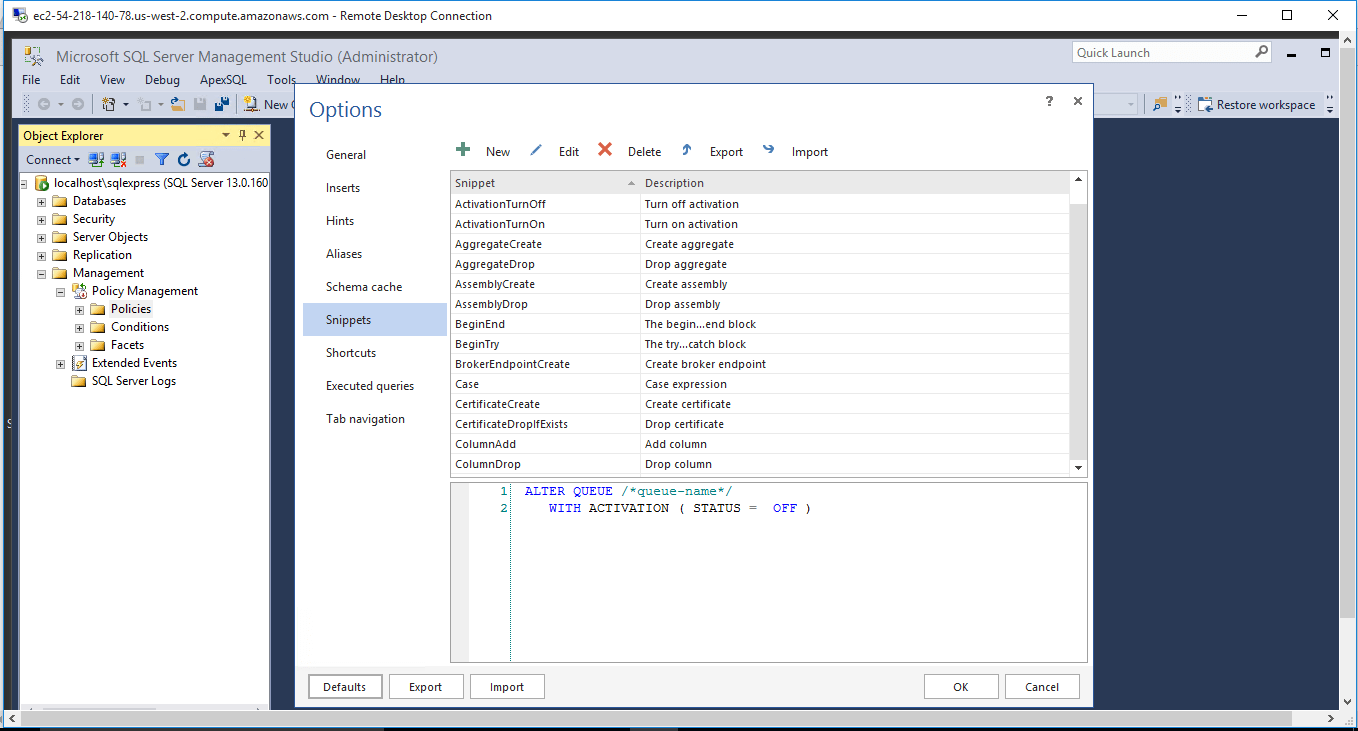Select the Schema cache options page

point(364,287)
